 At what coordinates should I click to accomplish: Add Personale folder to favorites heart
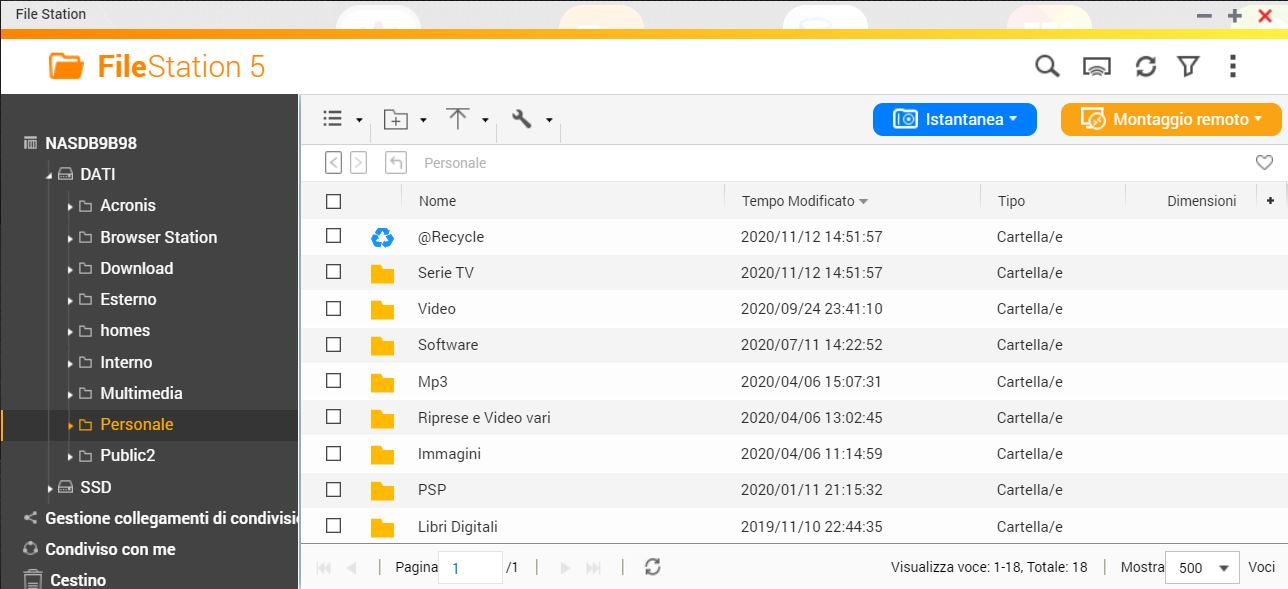1264,163
